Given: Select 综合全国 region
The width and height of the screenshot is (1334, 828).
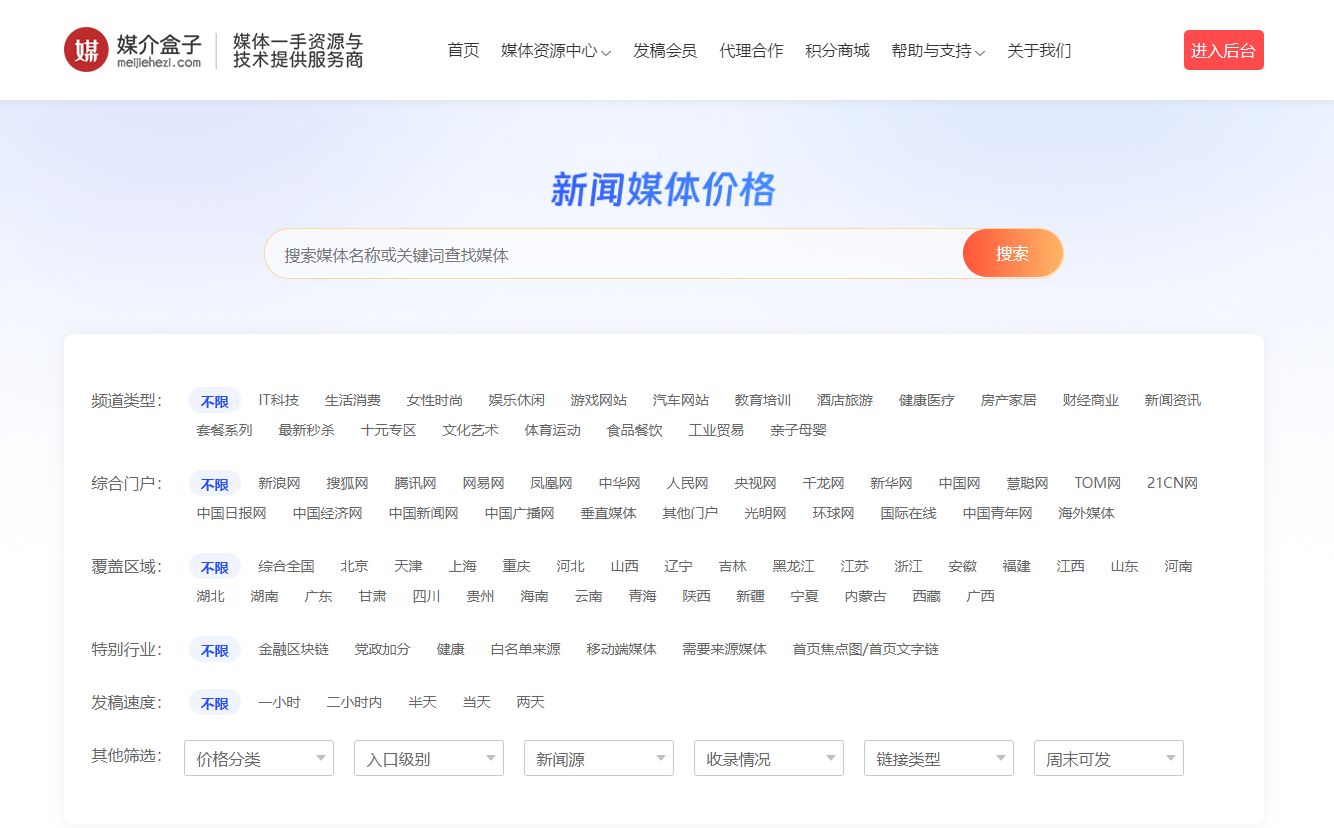Looking at the screenshot, I should [286, 566].
